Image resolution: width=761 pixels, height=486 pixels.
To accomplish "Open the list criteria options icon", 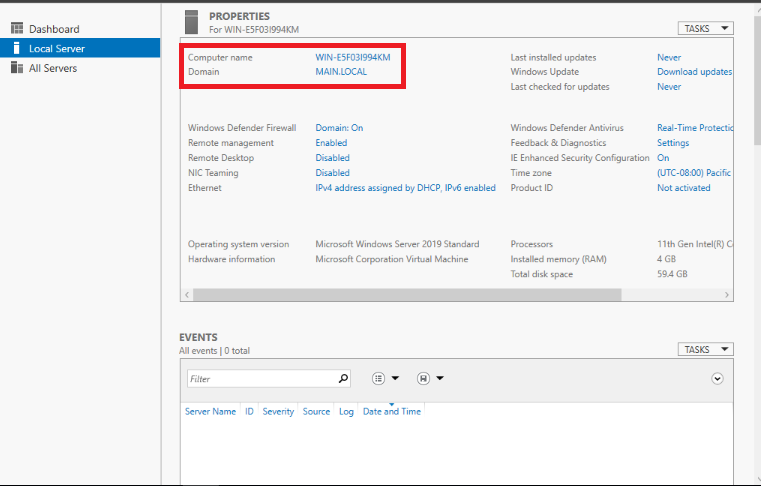I will 379,378.
